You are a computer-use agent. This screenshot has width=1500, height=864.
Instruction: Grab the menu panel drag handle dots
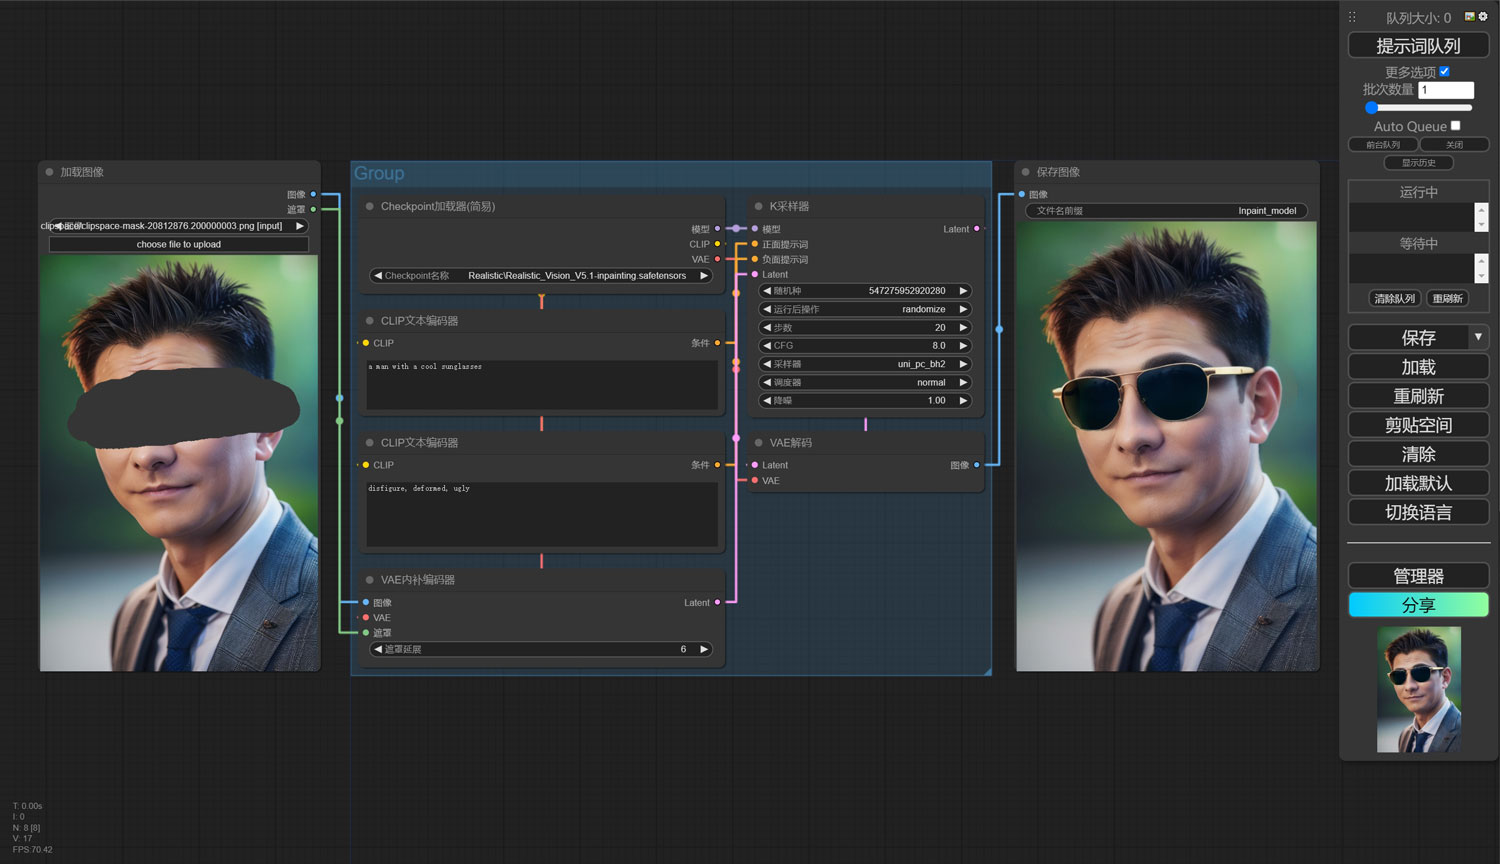point(1352,17)
